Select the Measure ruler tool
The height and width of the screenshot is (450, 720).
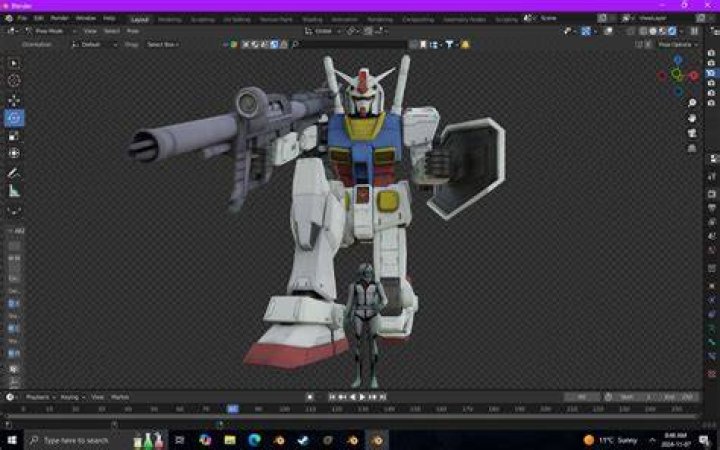pos(14,191)
